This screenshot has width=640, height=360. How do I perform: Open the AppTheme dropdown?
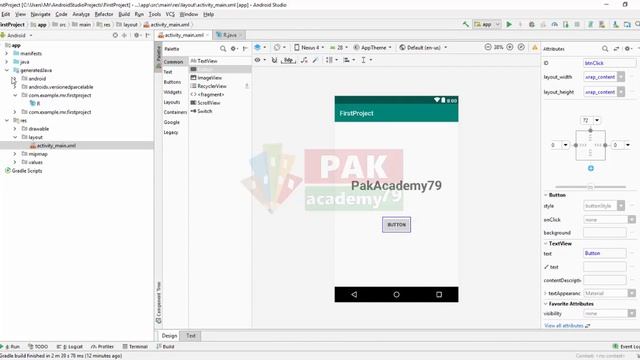pyautogui.click(x=373, y=47)
